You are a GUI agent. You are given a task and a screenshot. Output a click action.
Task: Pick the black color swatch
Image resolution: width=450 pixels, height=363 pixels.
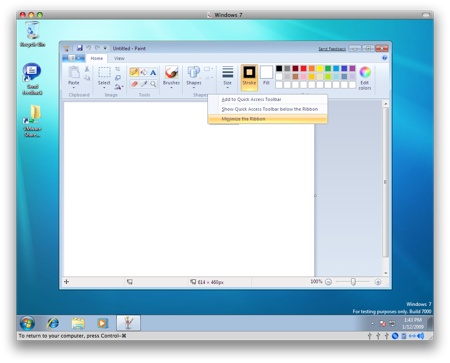(279, 68)
